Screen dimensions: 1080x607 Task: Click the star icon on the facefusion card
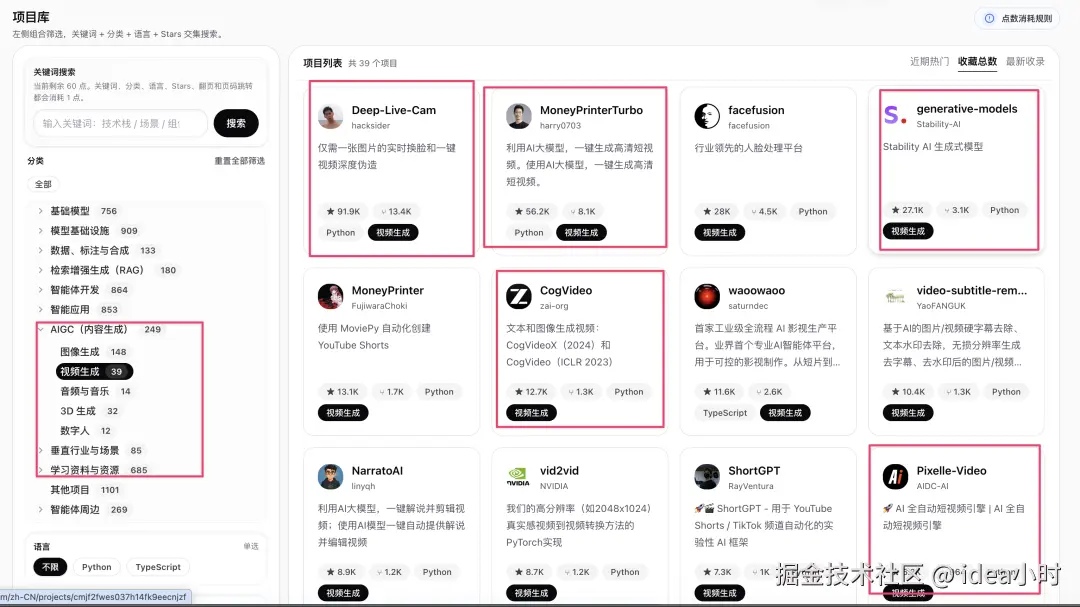[x=705, y=211]
